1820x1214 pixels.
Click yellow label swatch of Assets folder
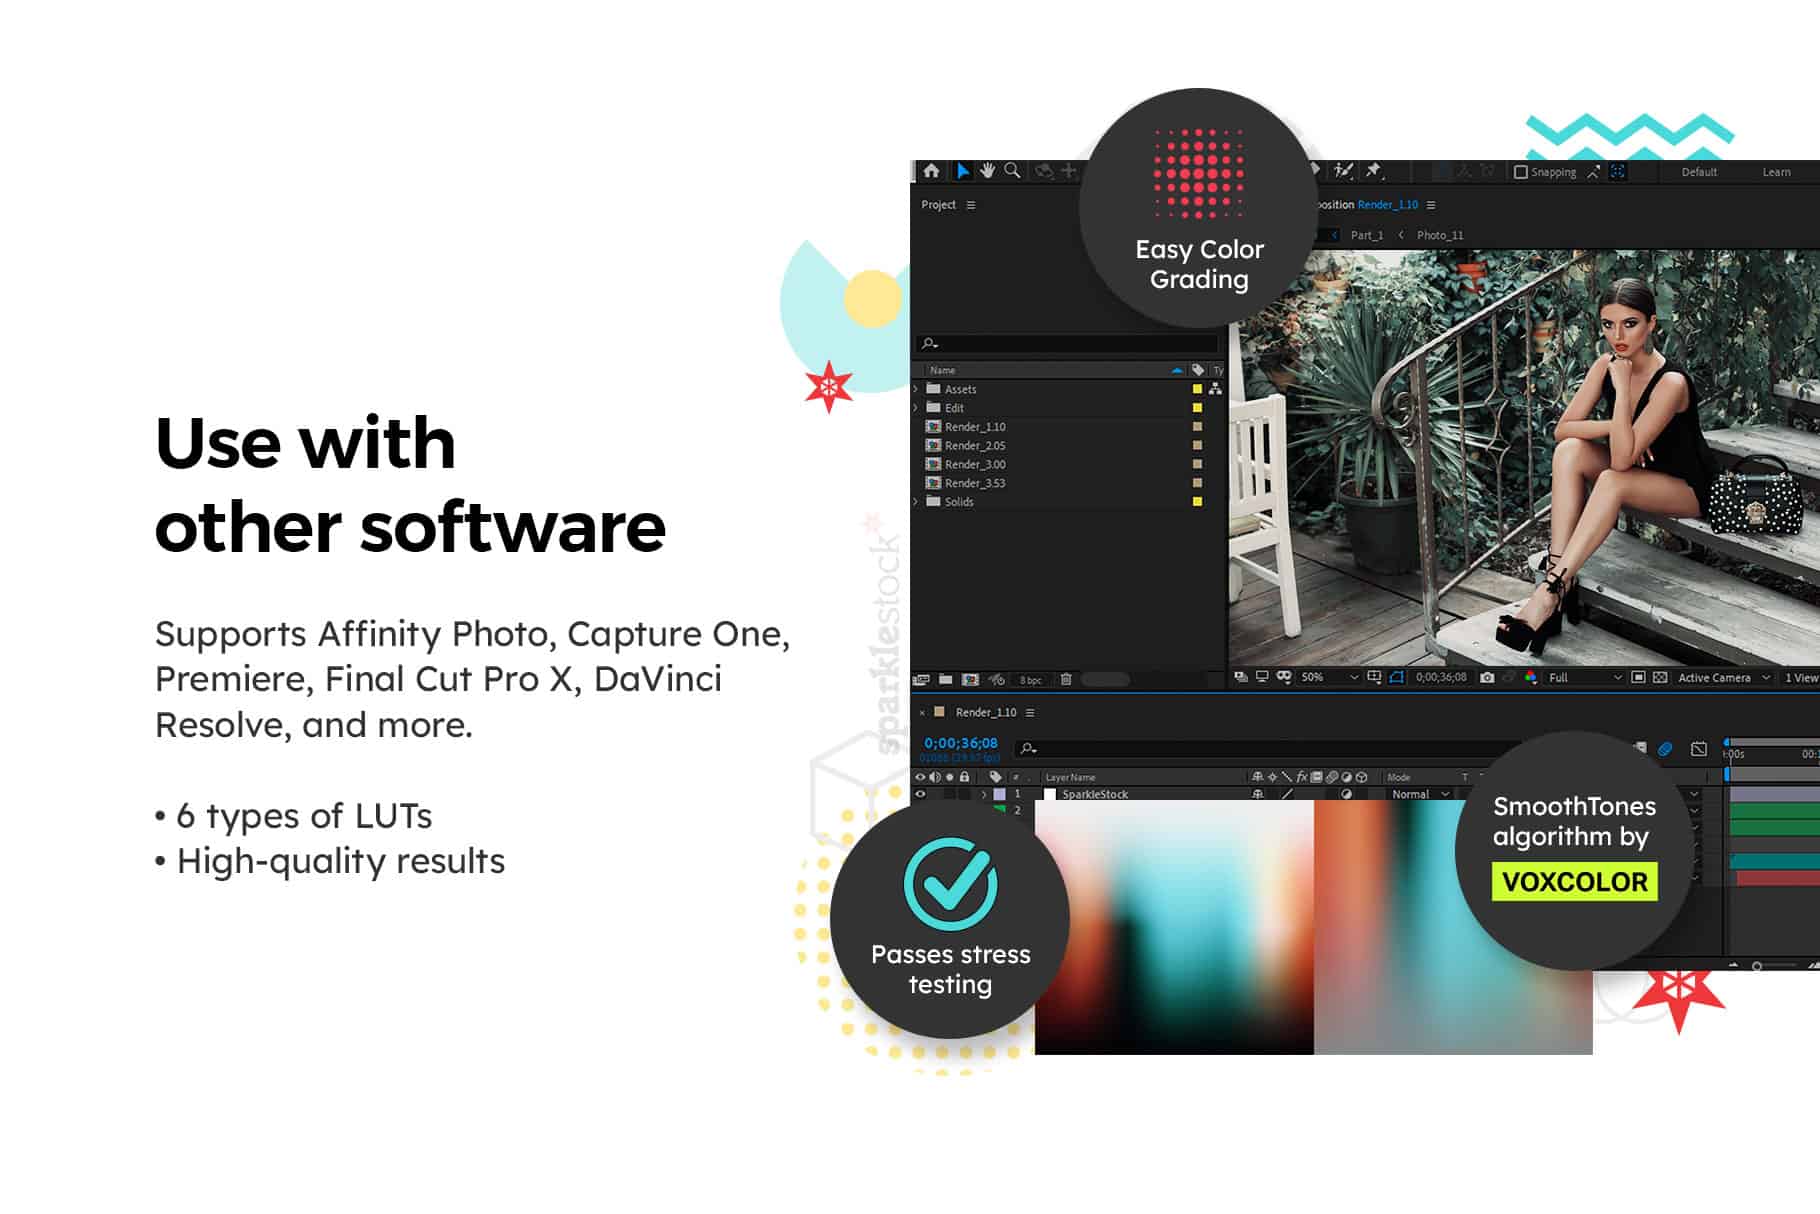tap(1197, 389)
